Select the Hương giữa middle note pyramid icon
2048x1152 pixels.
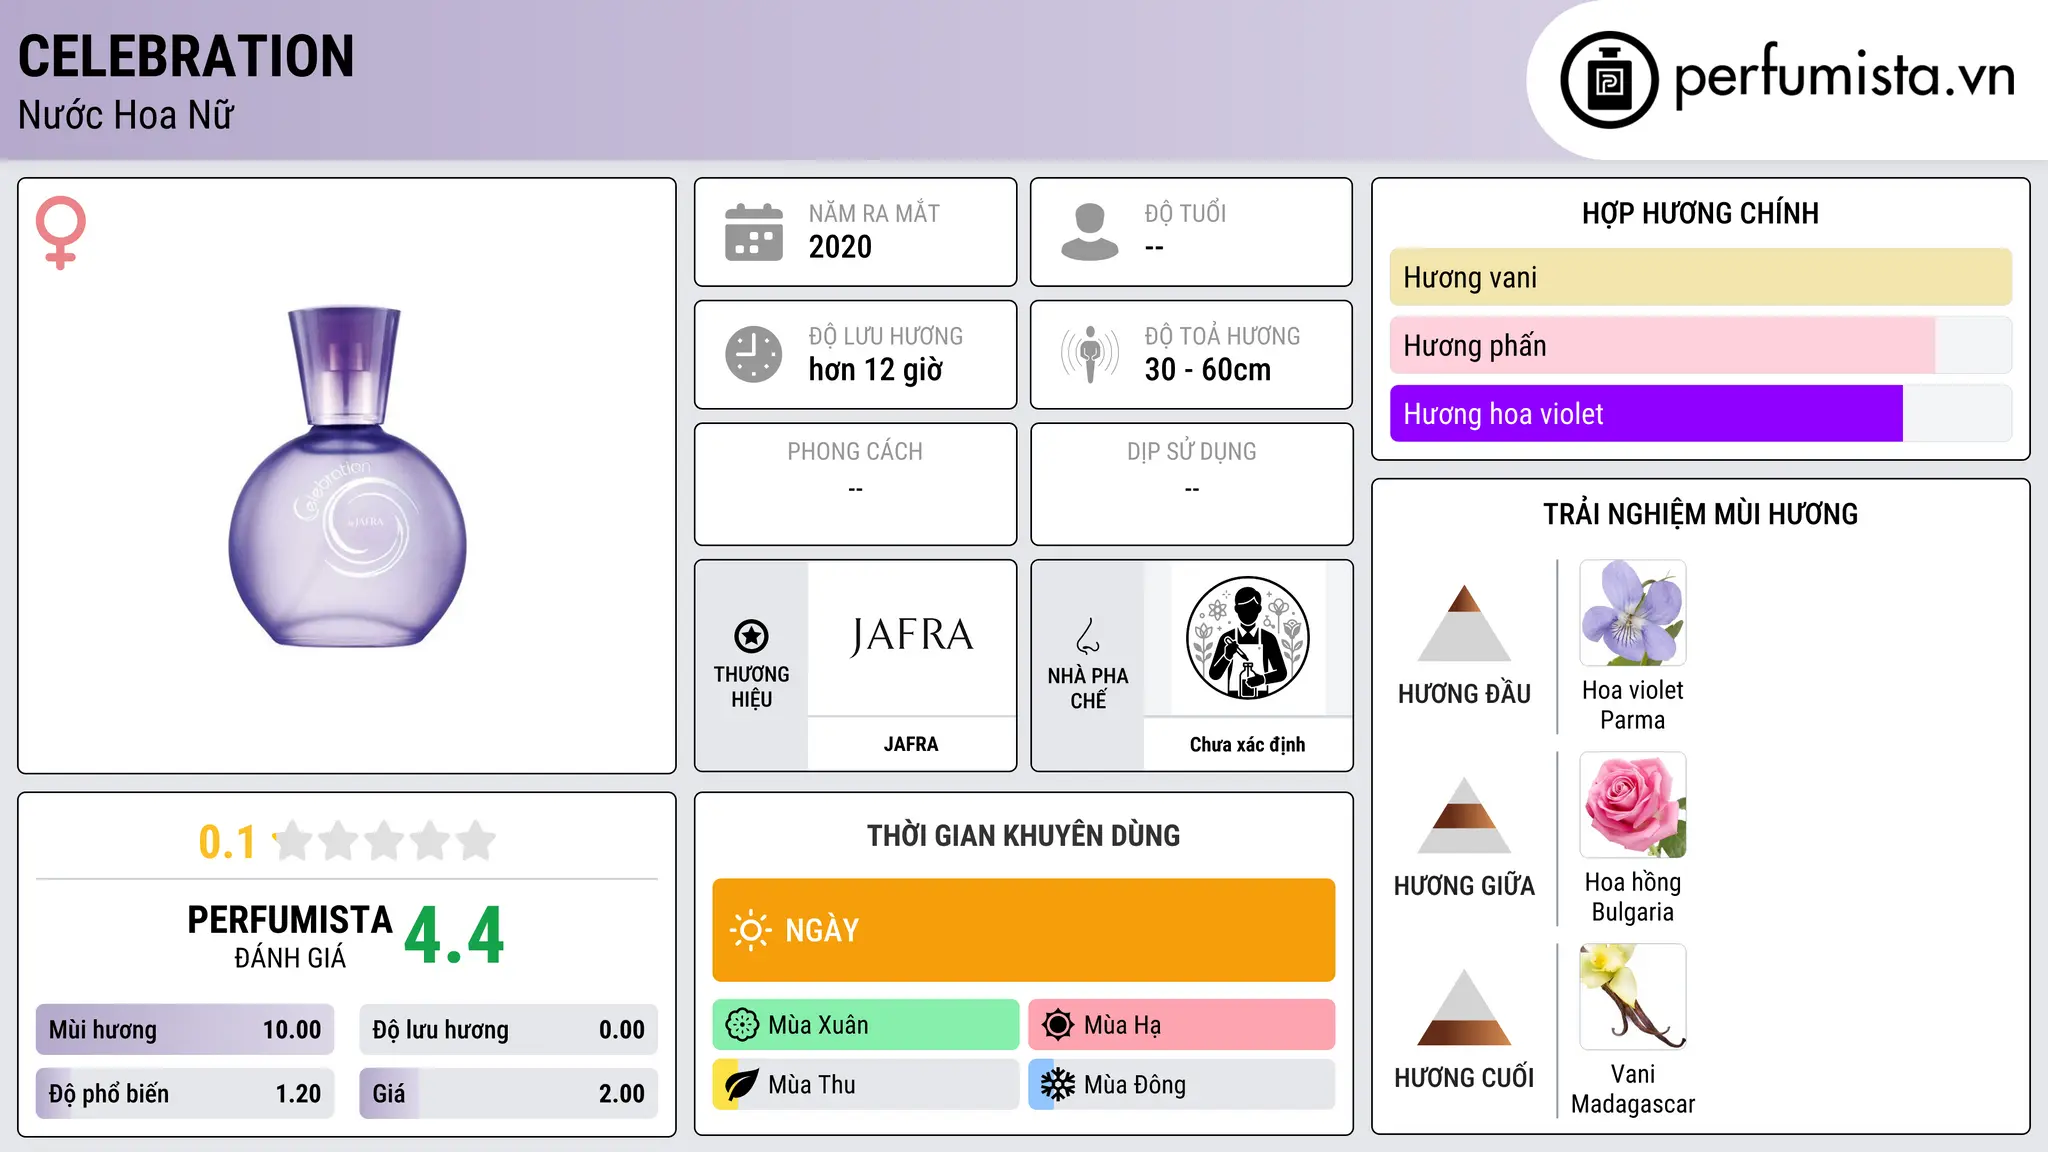1464,815
